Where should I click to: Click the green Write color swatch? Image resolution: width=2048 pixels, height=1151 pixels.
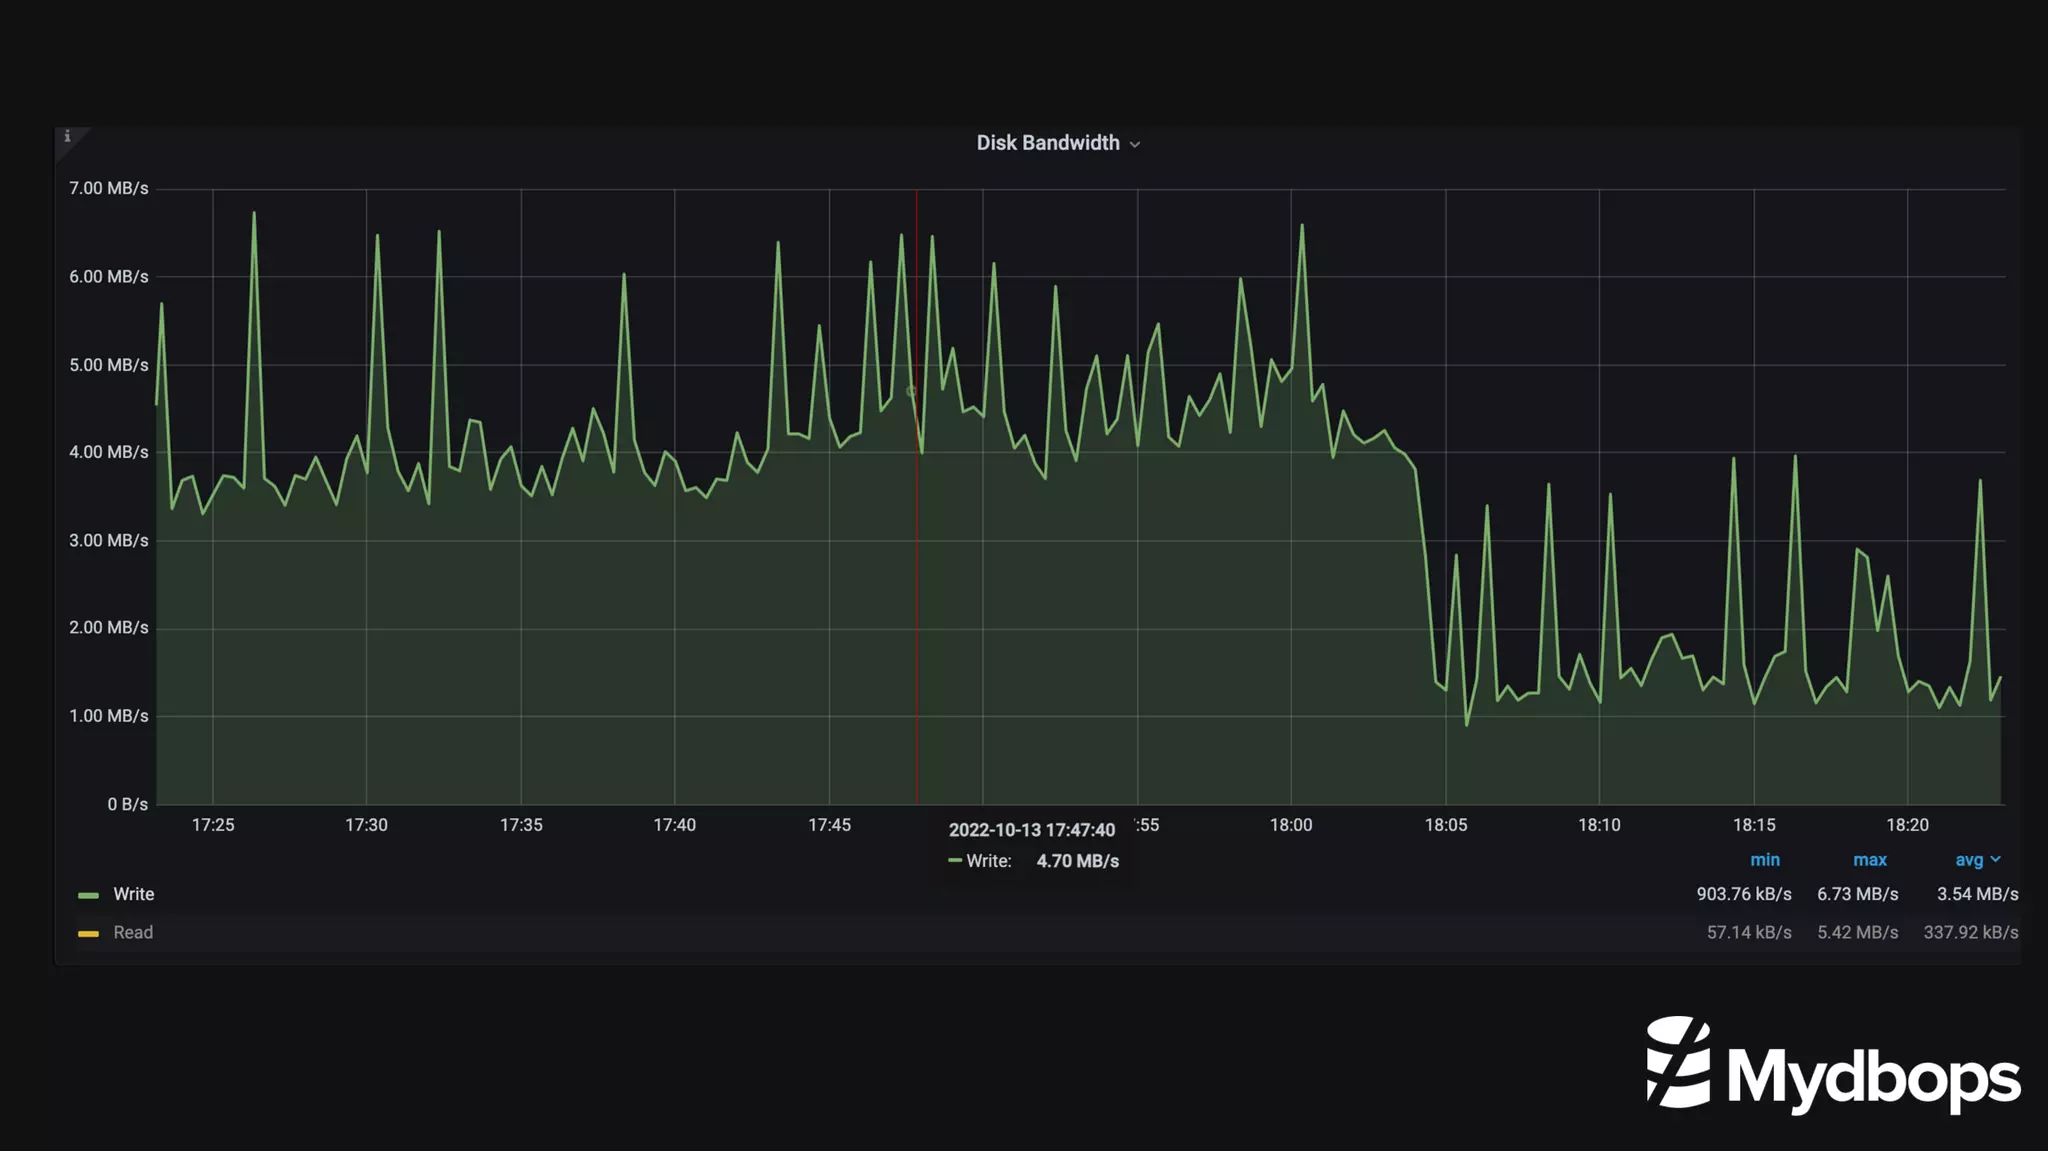(88, 895)
